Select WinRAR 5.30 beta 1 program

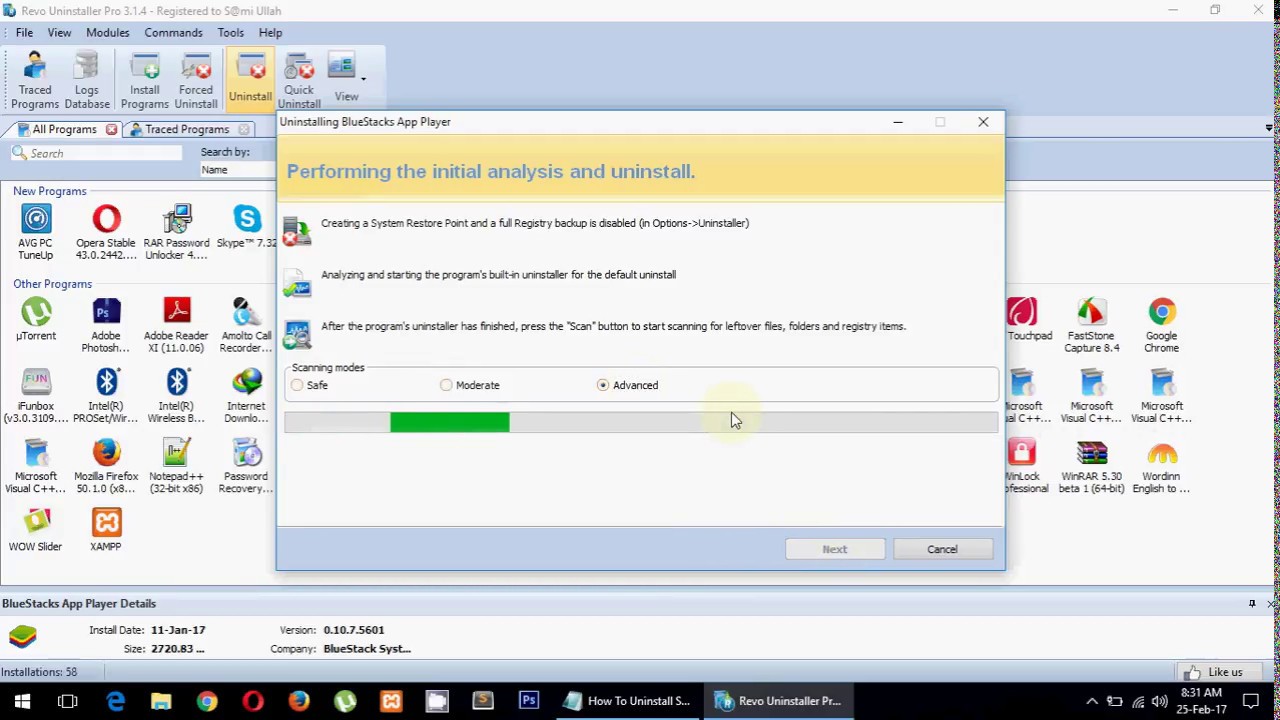coord(1092,466)
